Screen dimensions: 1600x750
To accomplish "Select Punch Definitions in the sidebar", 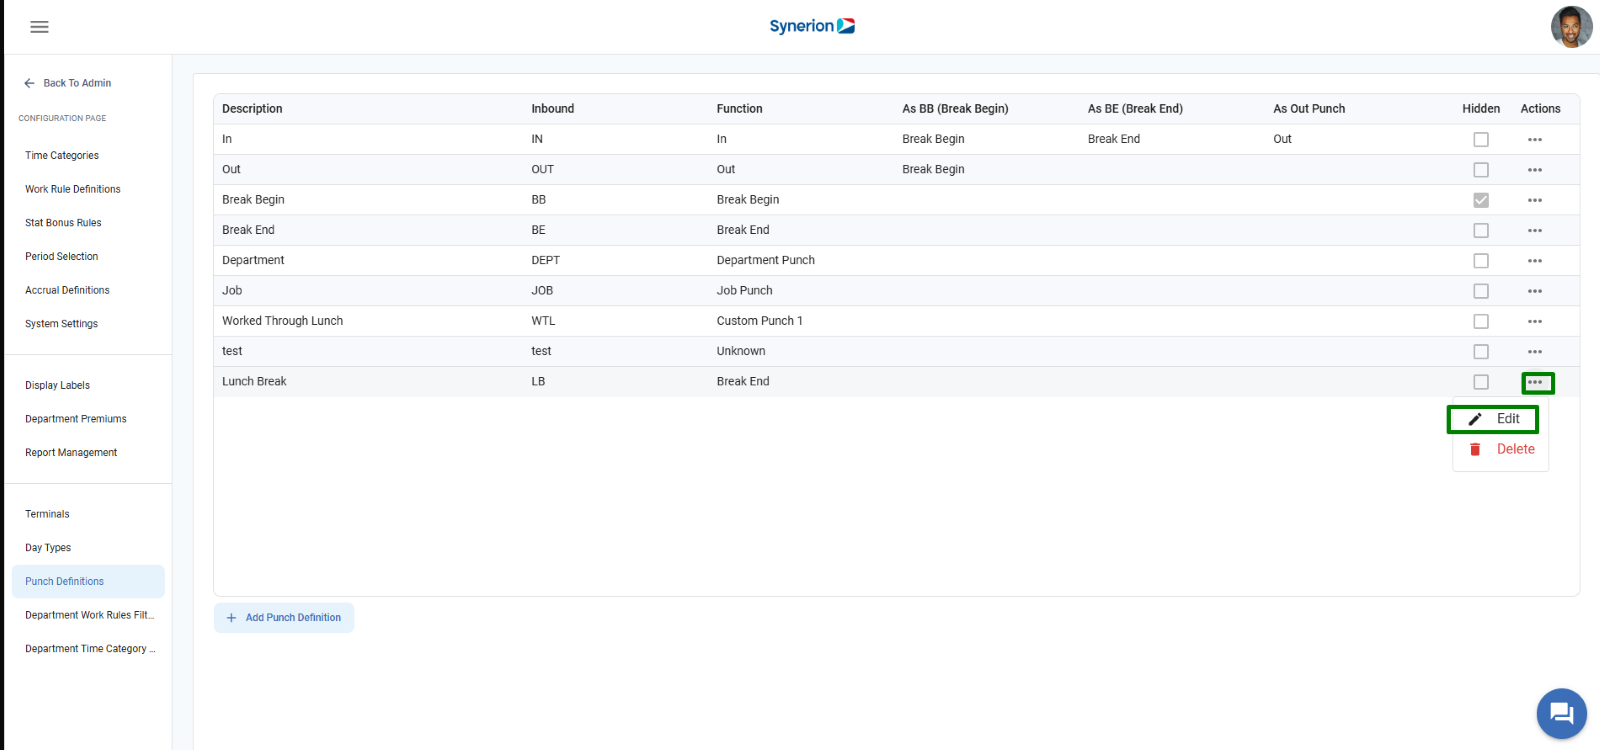I will [88, 581].
